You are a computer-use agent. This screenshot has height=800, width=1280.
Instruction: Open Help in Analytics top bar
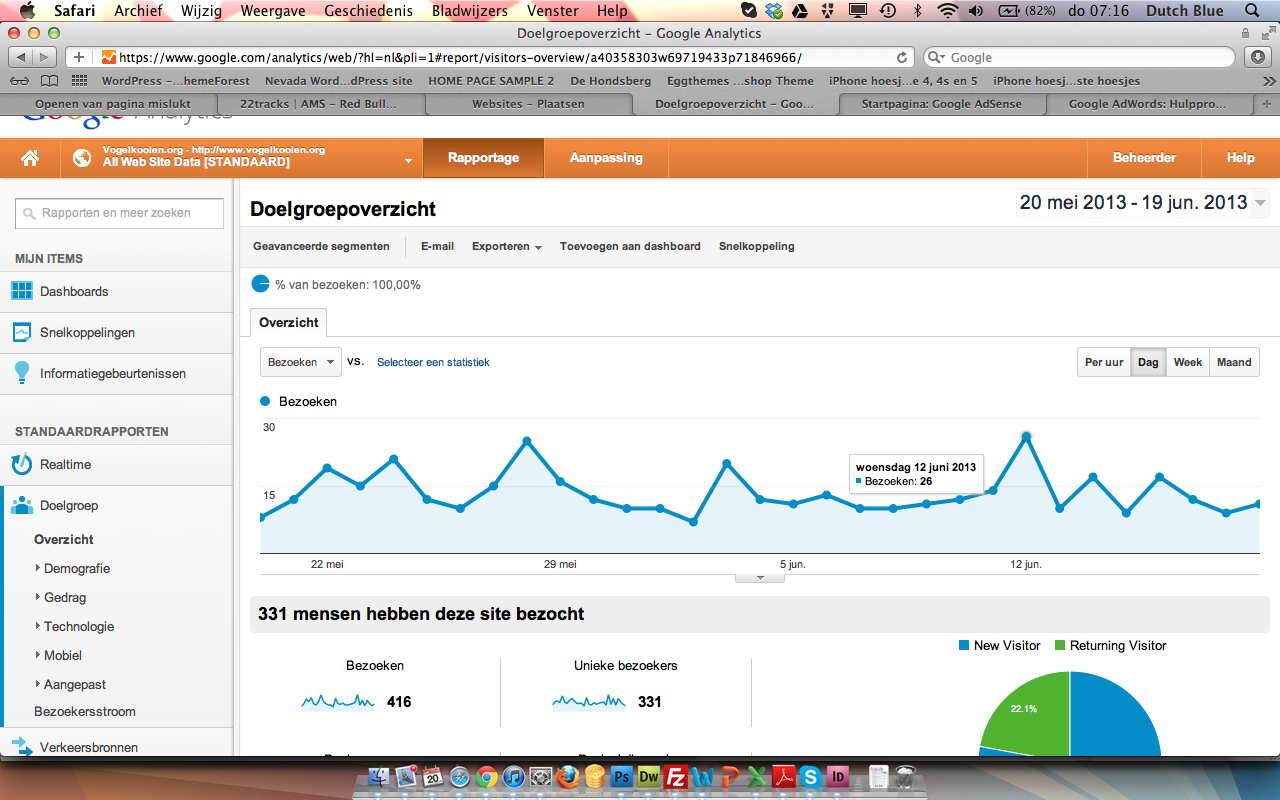1240,158
